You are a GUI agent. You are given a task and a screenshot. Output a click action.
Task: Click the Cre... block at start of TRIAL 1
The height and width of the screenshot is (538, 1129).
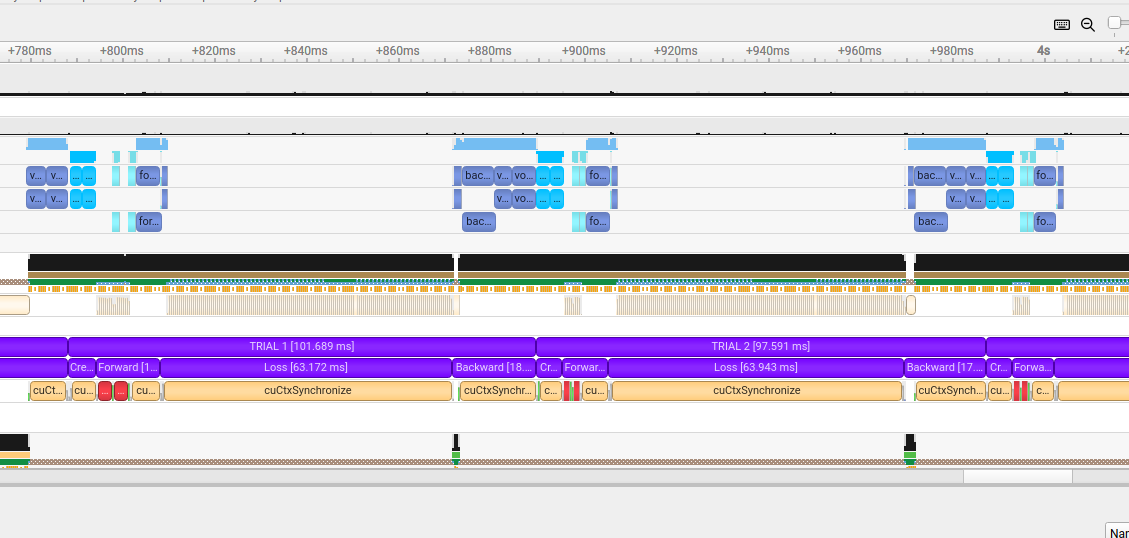[81, 368]
